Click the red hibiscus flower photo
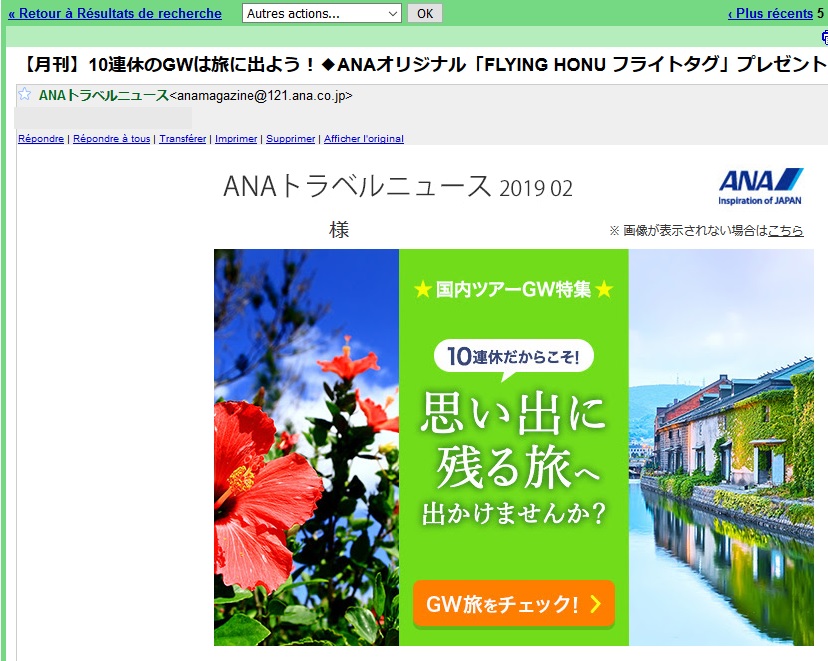 coord(306,447)
